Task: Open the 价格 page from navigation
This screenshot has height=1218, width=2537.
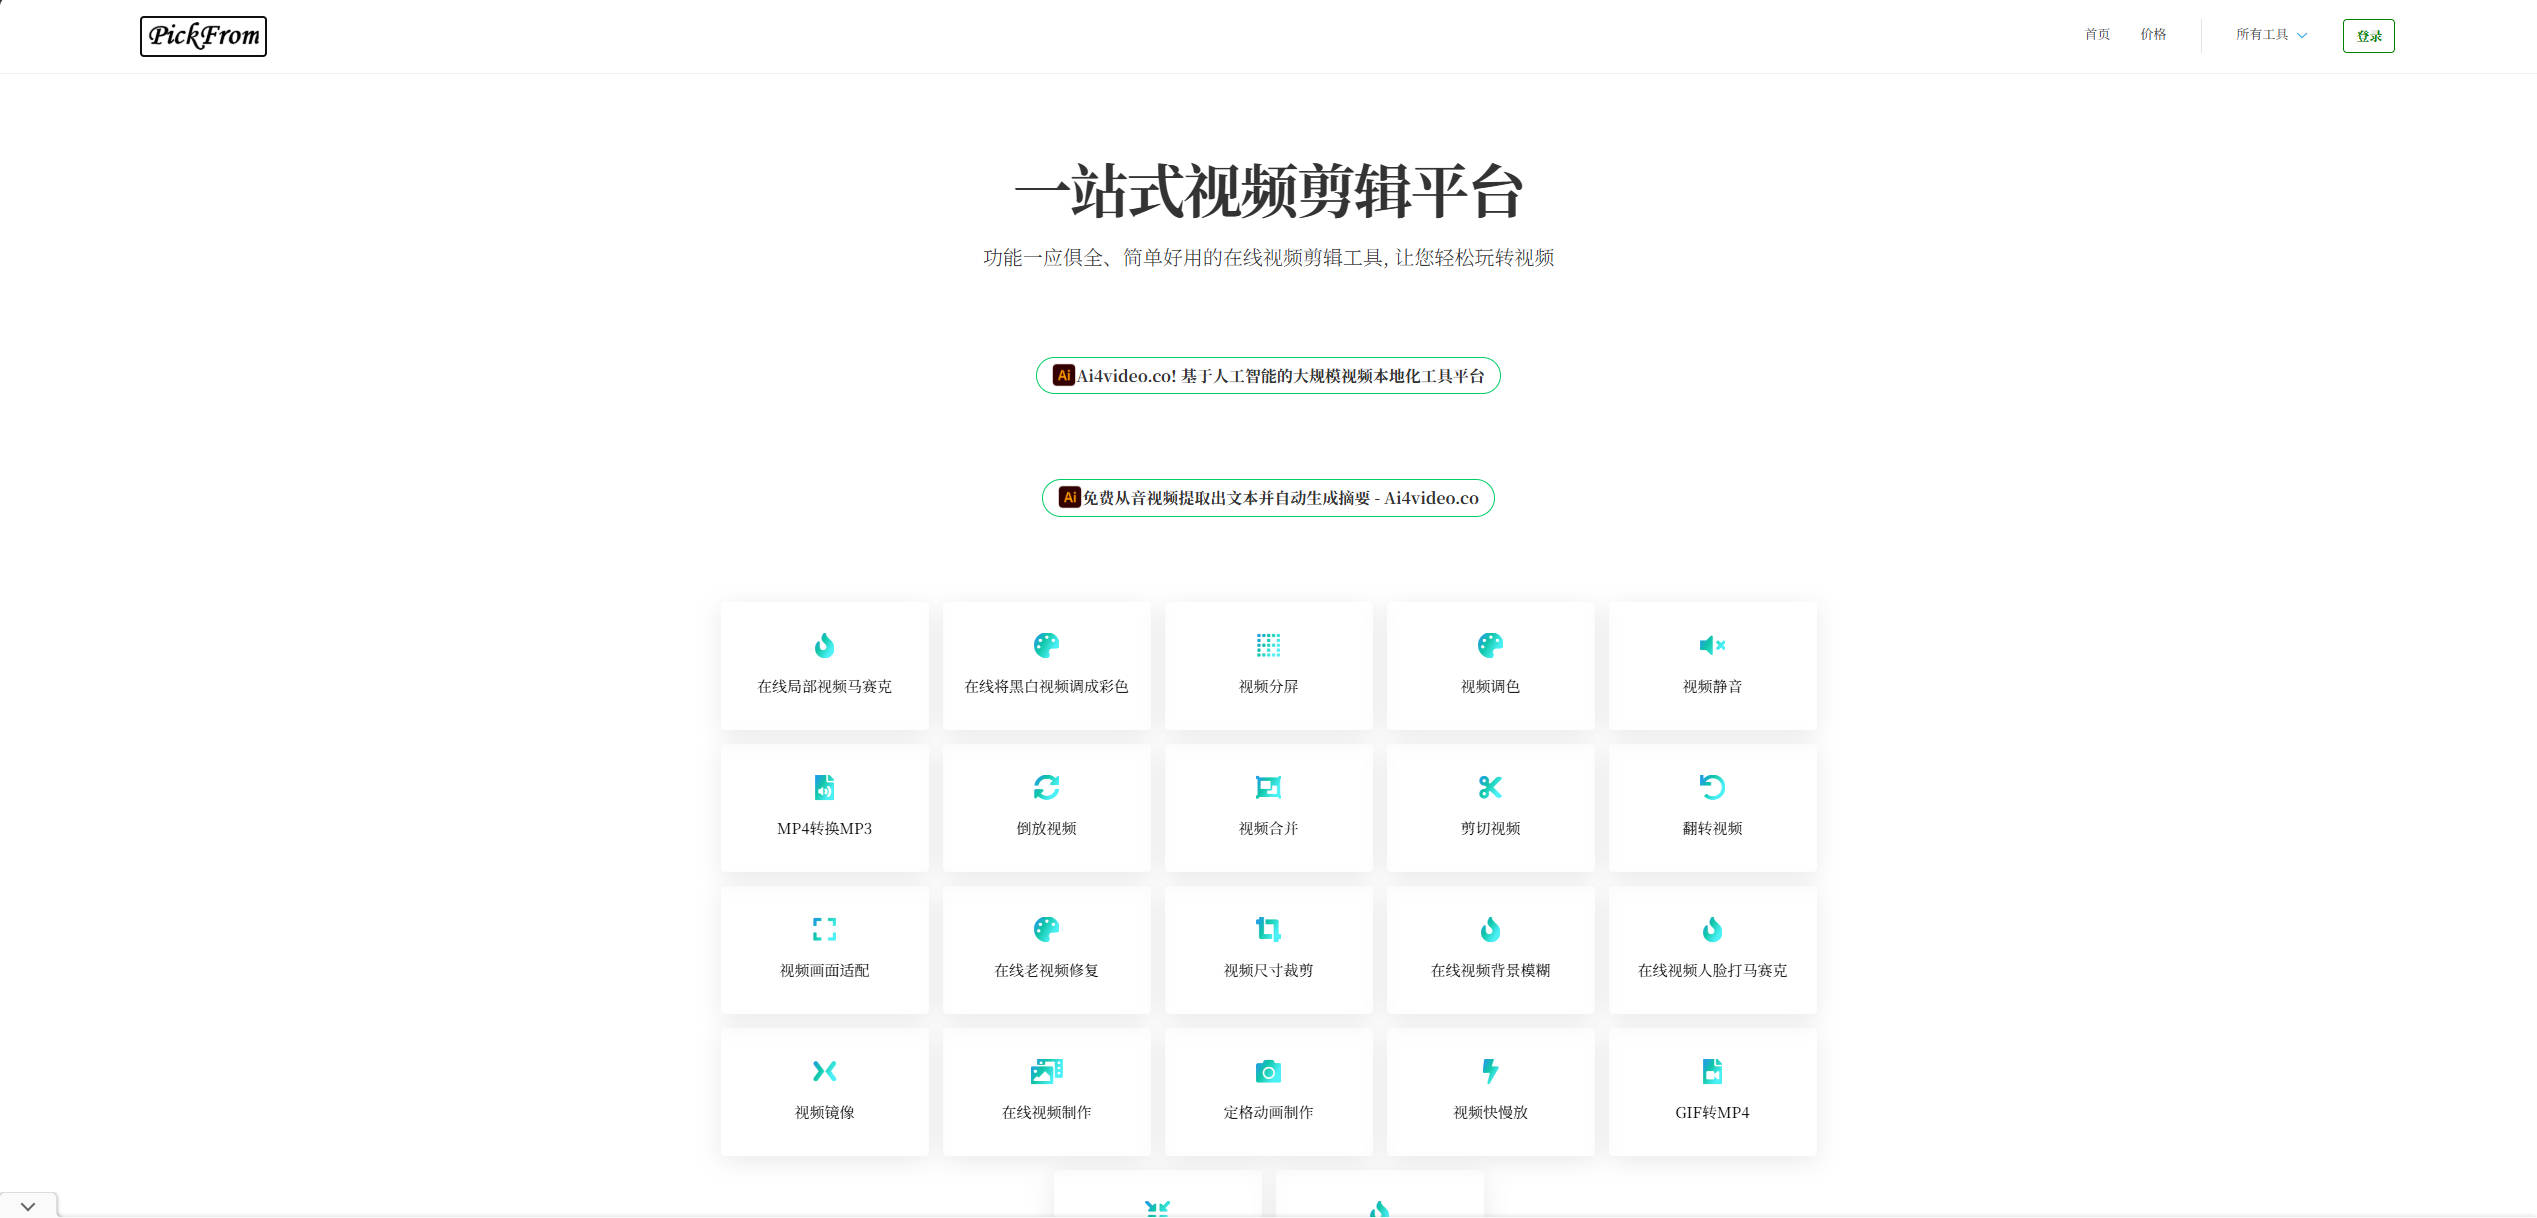Action: coord(2153,35)
